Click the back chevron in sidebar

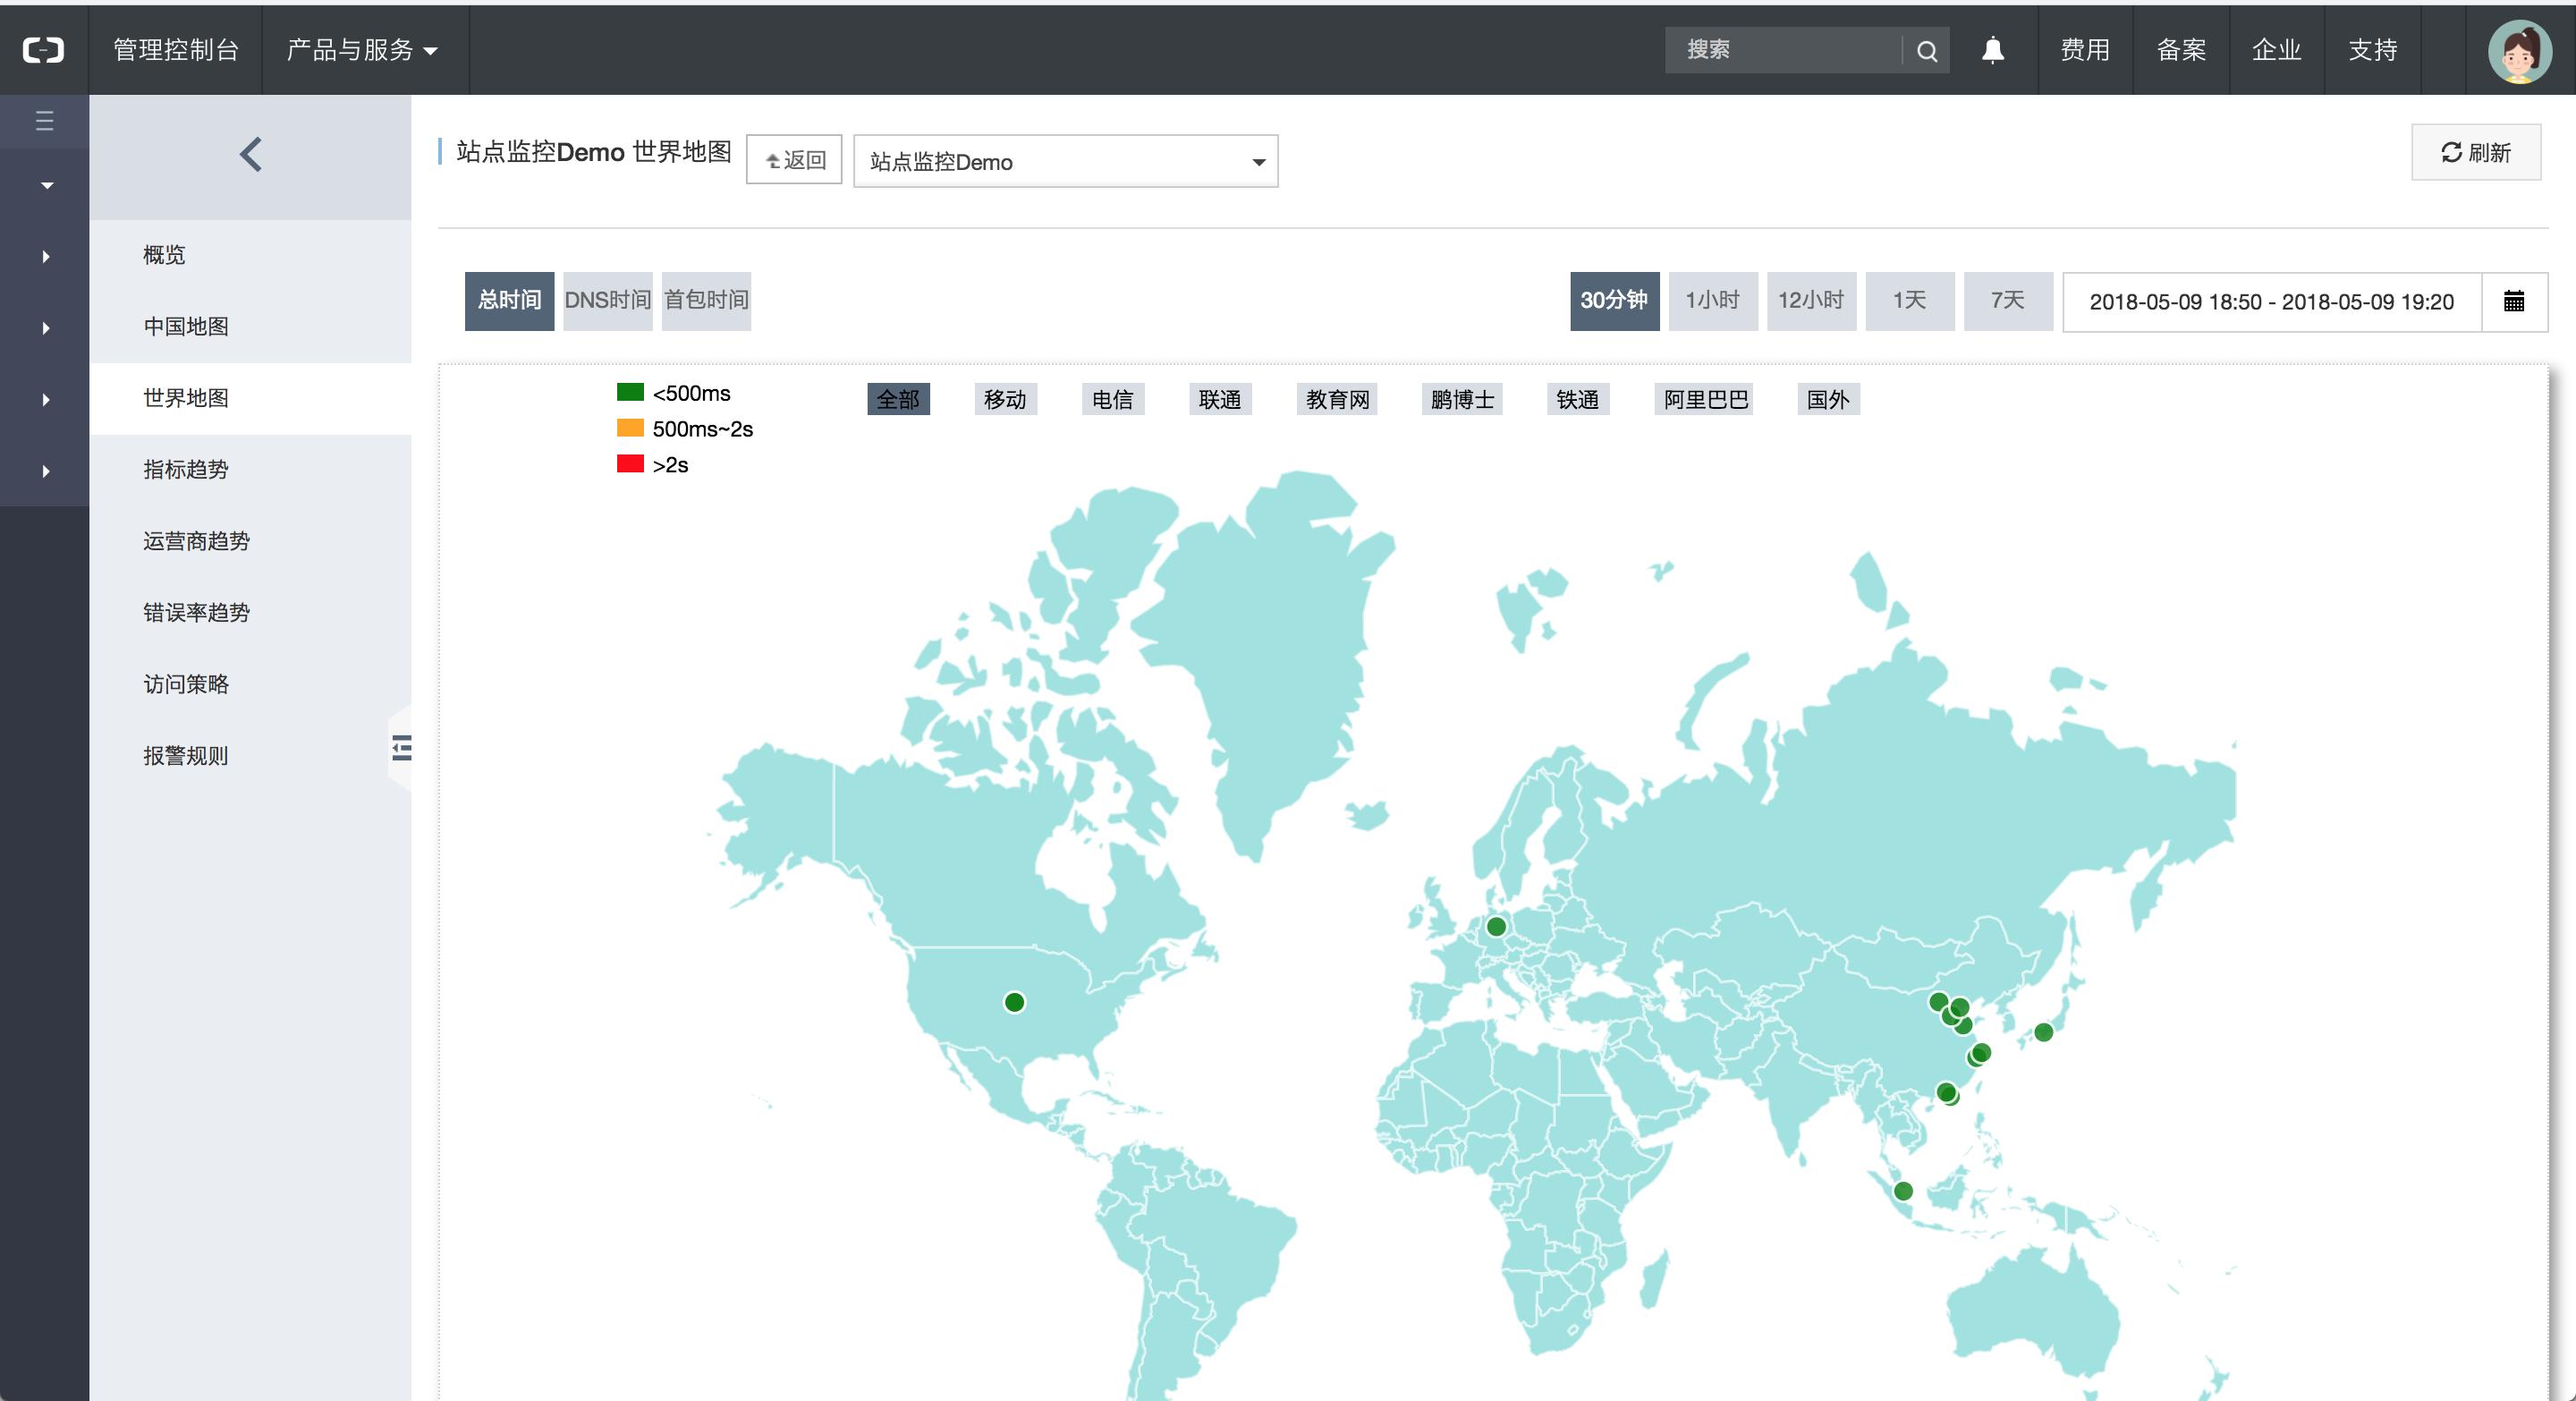[x=251, y=154]
